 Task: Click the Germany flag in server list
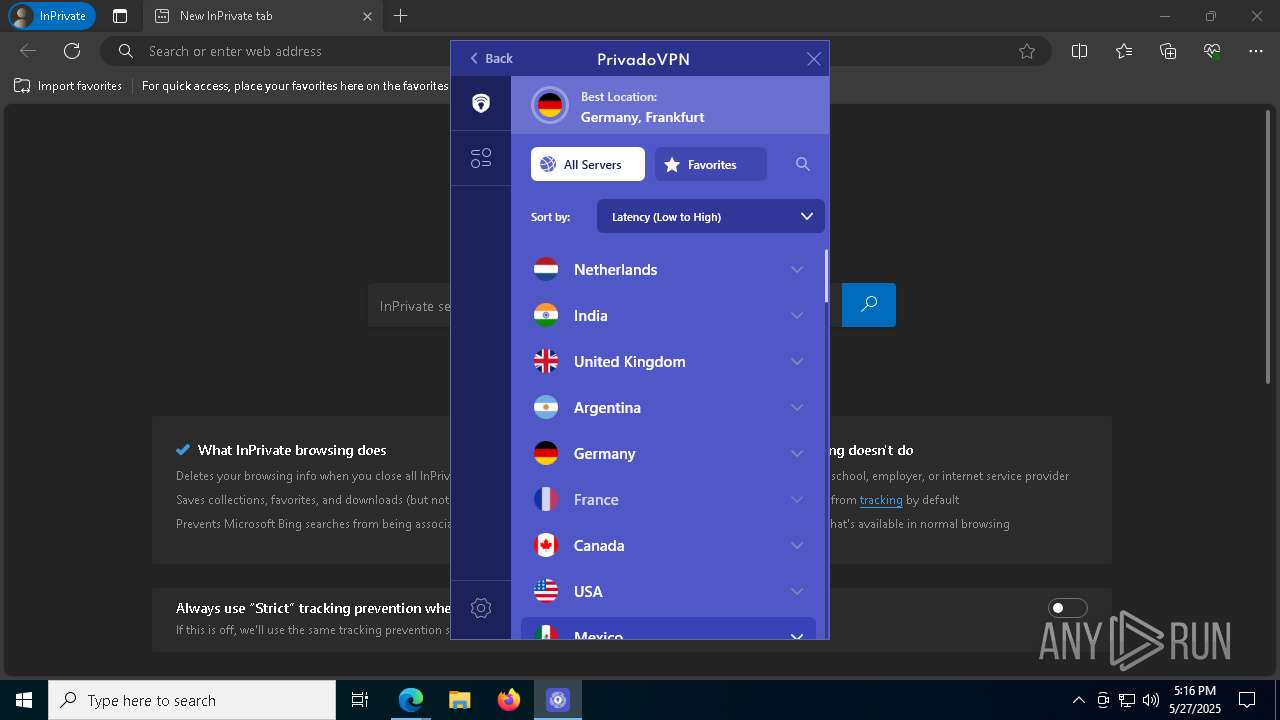(x=546, y=453)
